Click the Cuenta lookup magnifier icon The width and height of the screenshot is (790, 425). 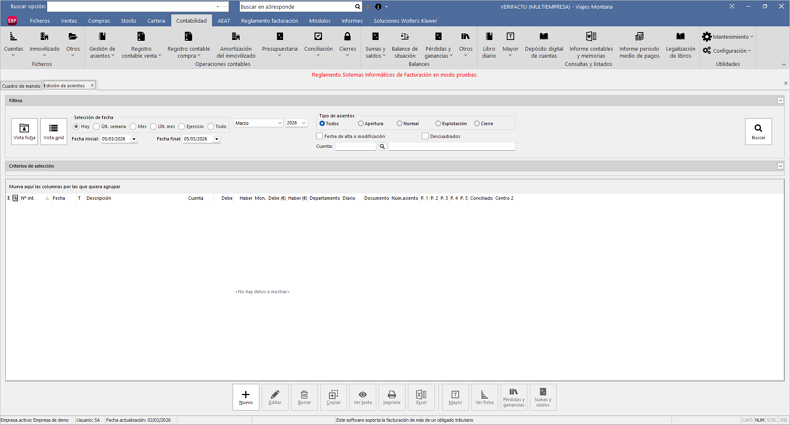(x=382, y=147)
